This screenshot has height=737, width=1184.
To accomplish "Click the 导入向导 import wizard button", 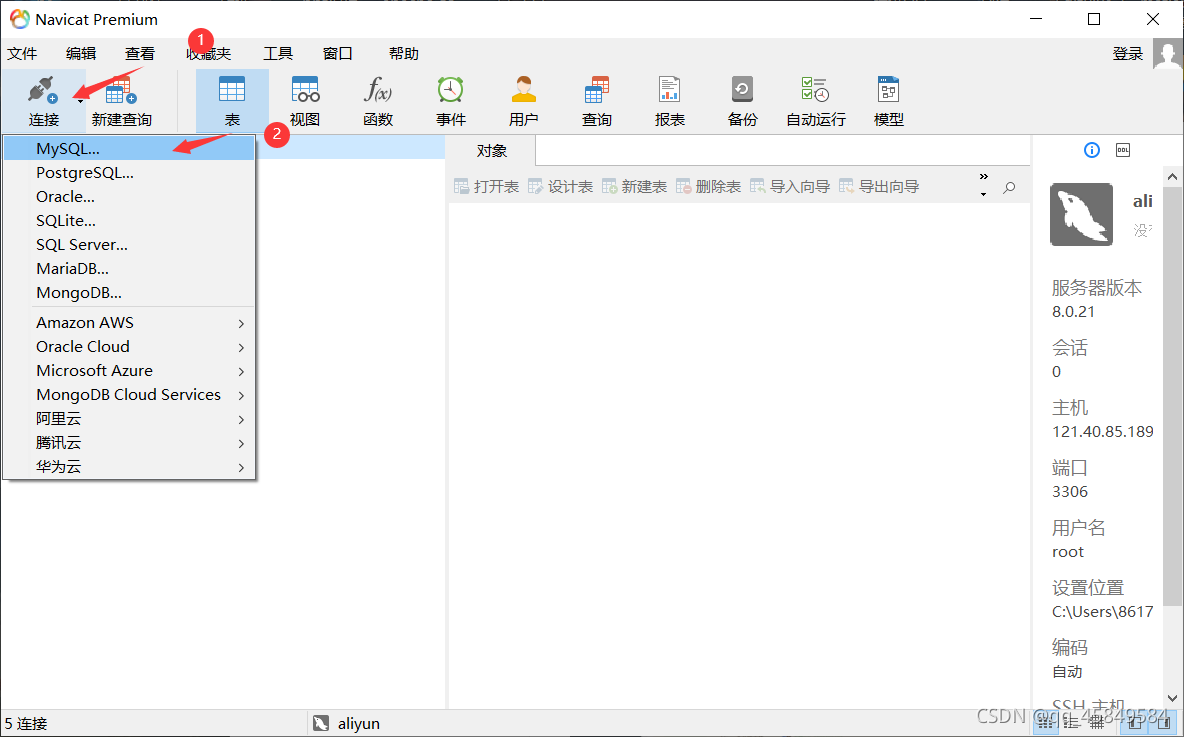I will [x=790, y=187].
